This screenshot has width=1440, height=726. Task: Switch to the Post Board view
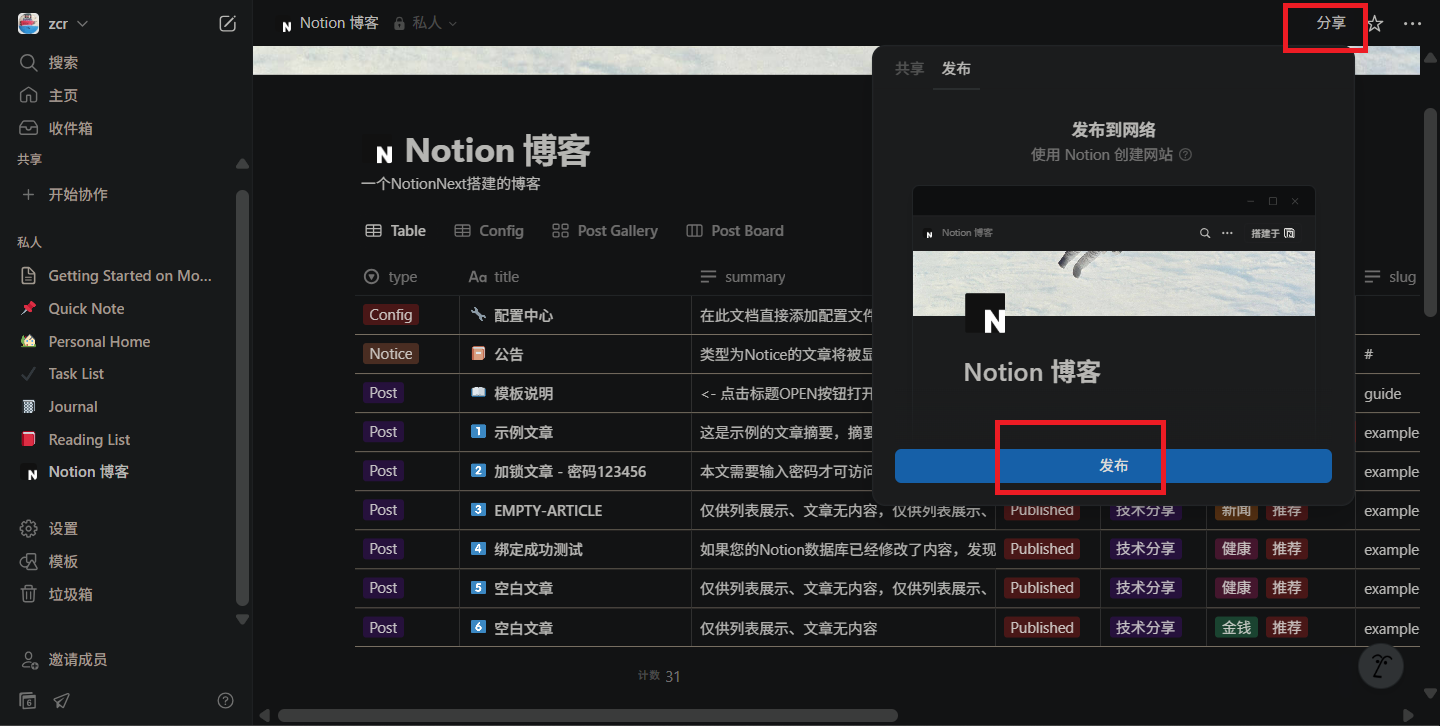pos(735,231)
